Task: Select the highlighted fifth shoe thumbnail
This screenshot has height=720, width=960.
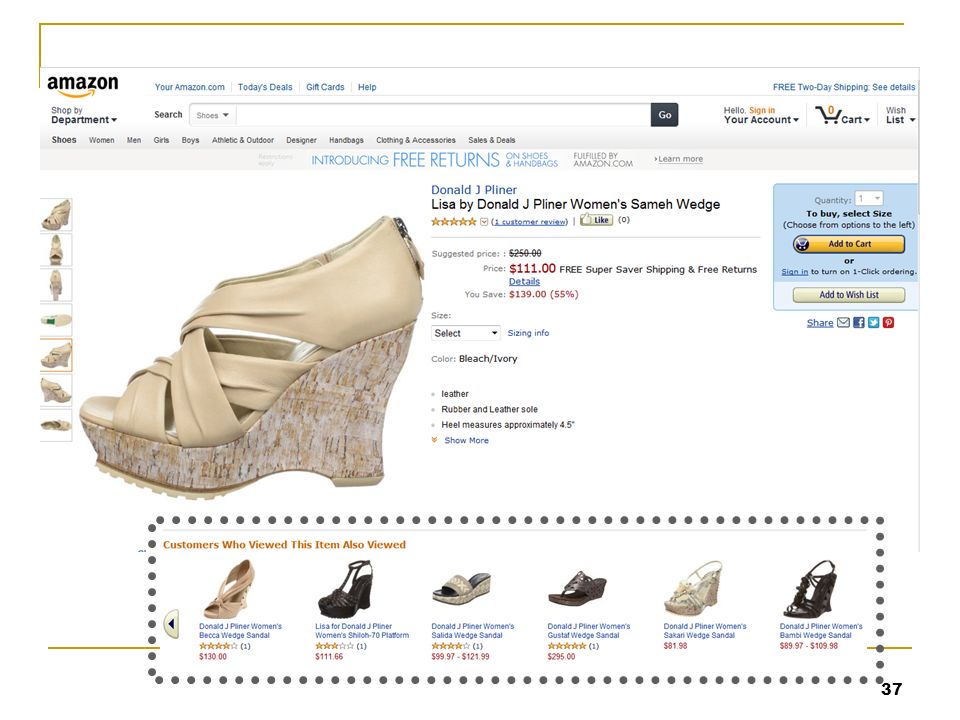Action: 56,355
